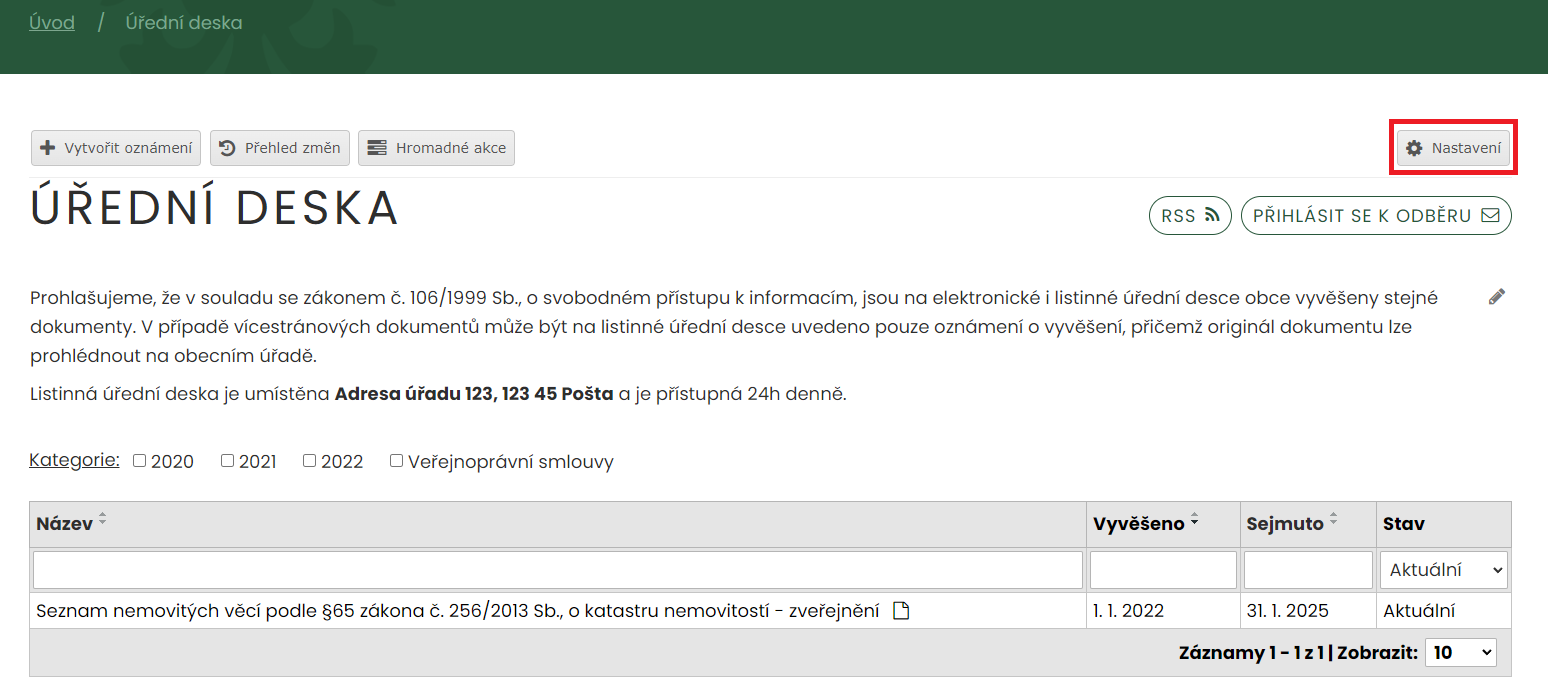Click the pencil edit icon beside description

click(x=1496, y=296)
